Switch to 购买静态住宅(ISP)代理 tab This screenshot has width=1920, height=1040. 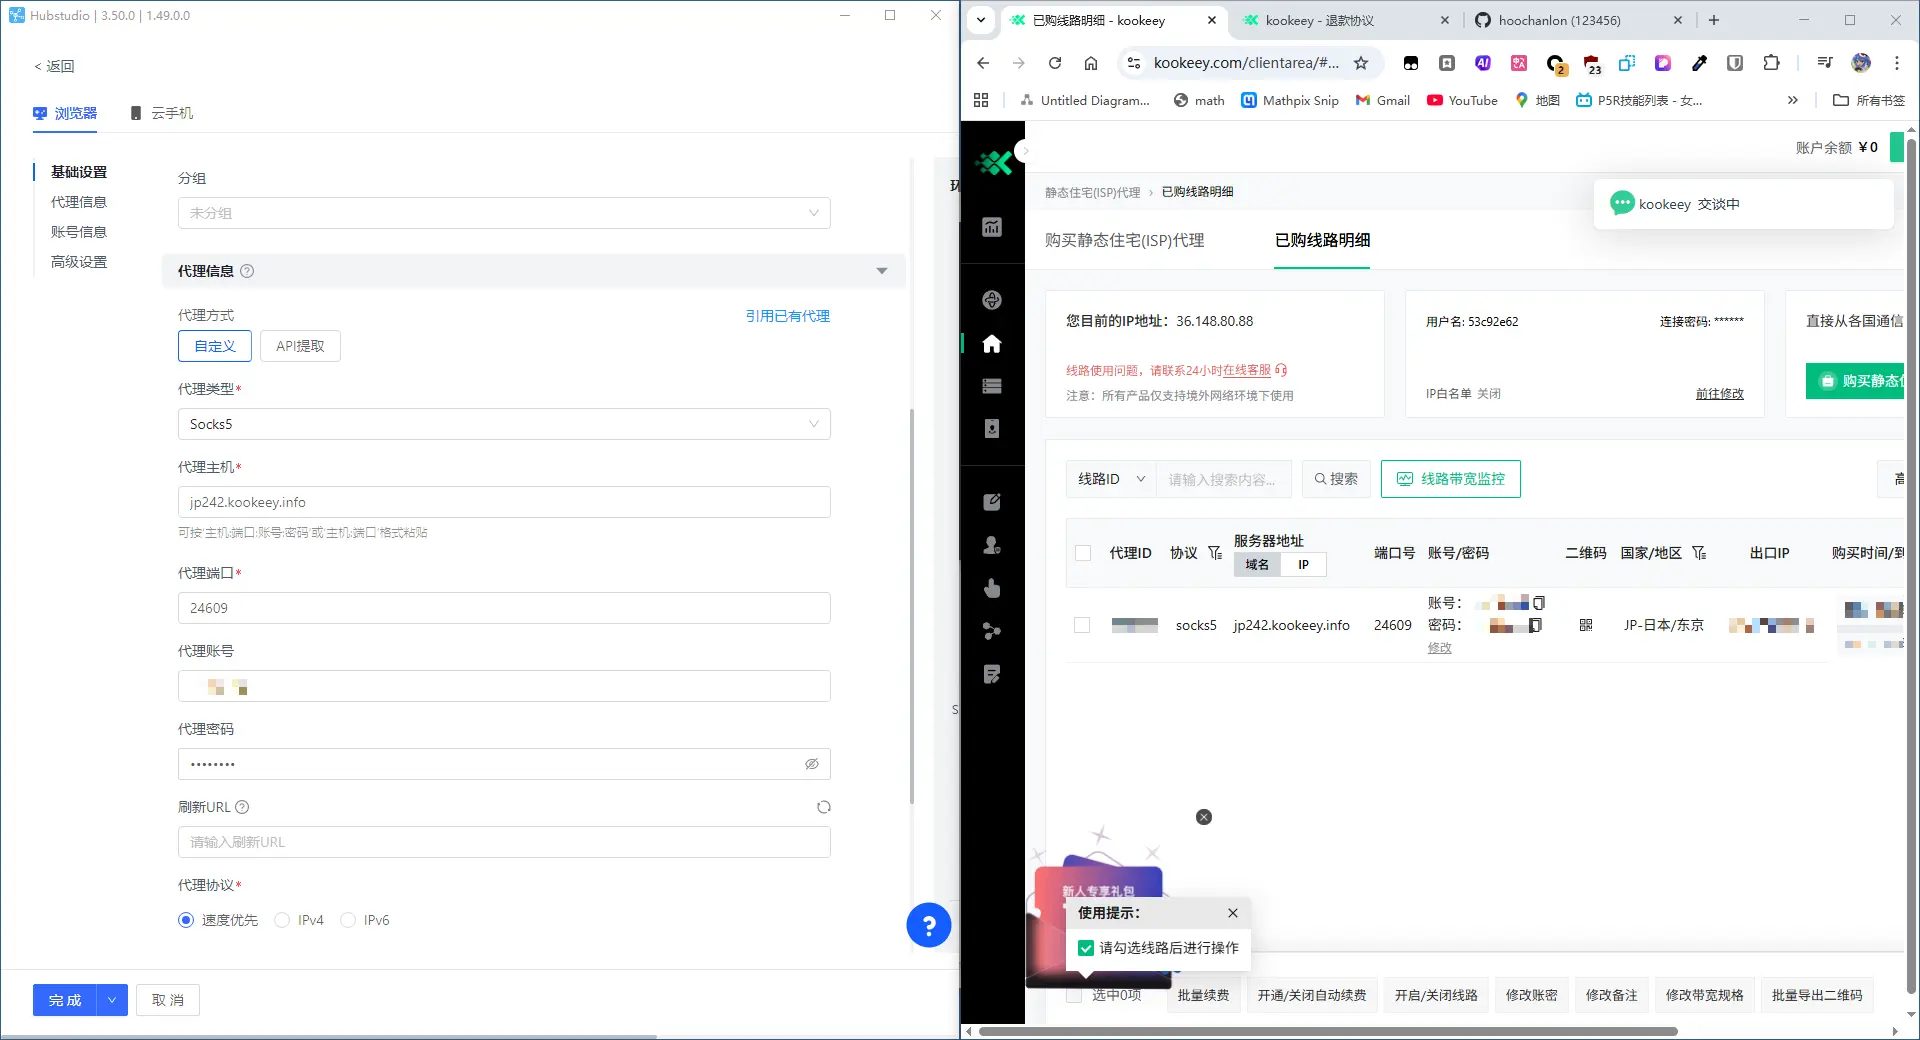click(1124, 240)
